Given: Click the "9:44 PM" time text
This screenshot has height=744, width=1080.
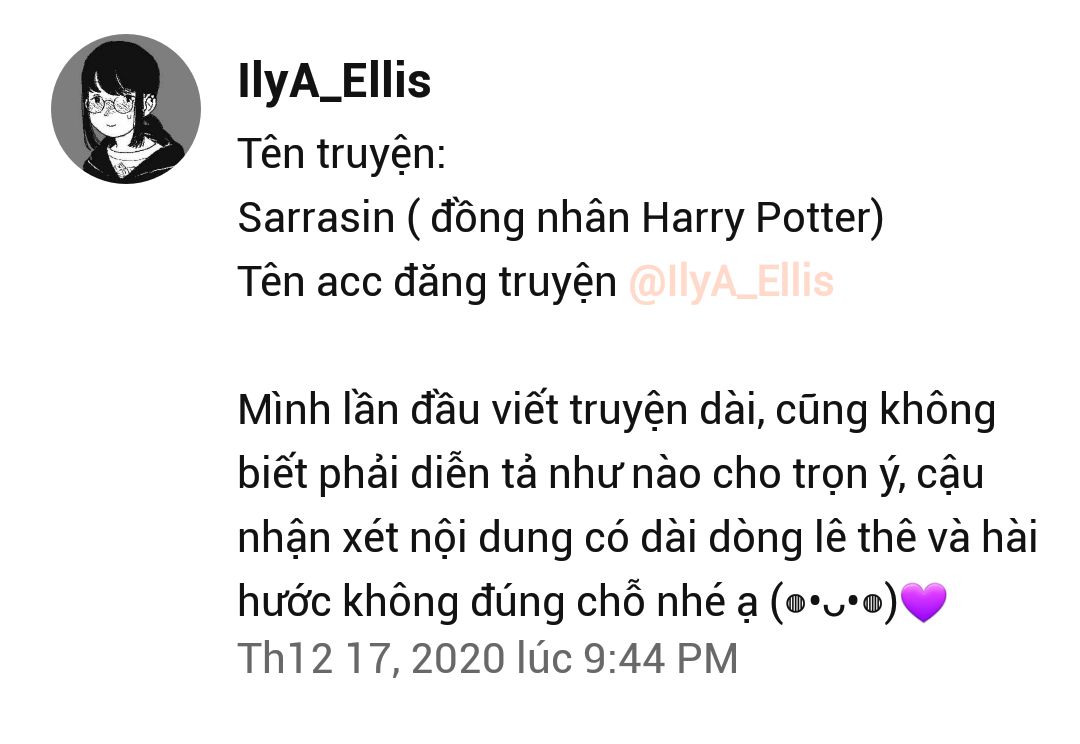Looking at the screenshot, I should pyautogui.click(x=661, y=658).
